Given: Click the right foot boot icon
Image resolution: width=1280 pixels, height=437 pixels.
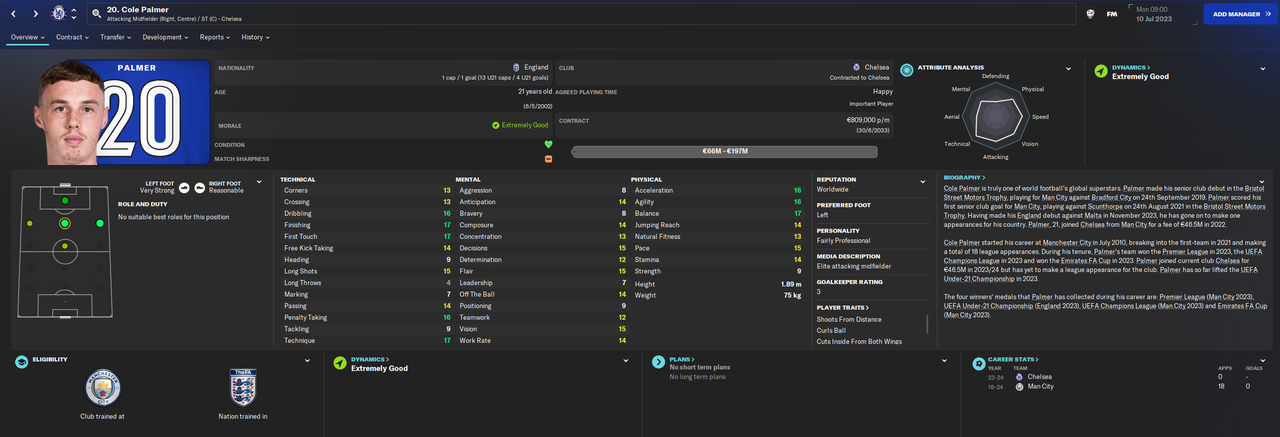Looking at the screenshot, I should [200, 186].
